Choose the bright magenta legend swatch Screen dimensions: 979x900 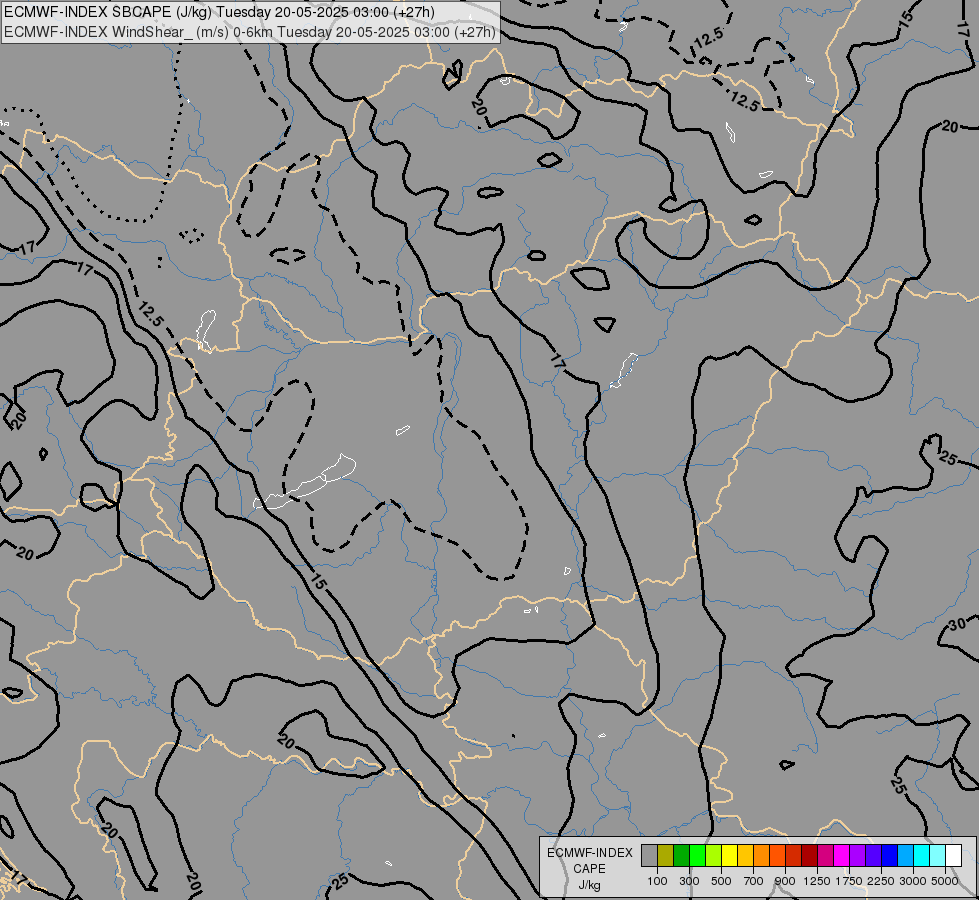coord(841,855)
